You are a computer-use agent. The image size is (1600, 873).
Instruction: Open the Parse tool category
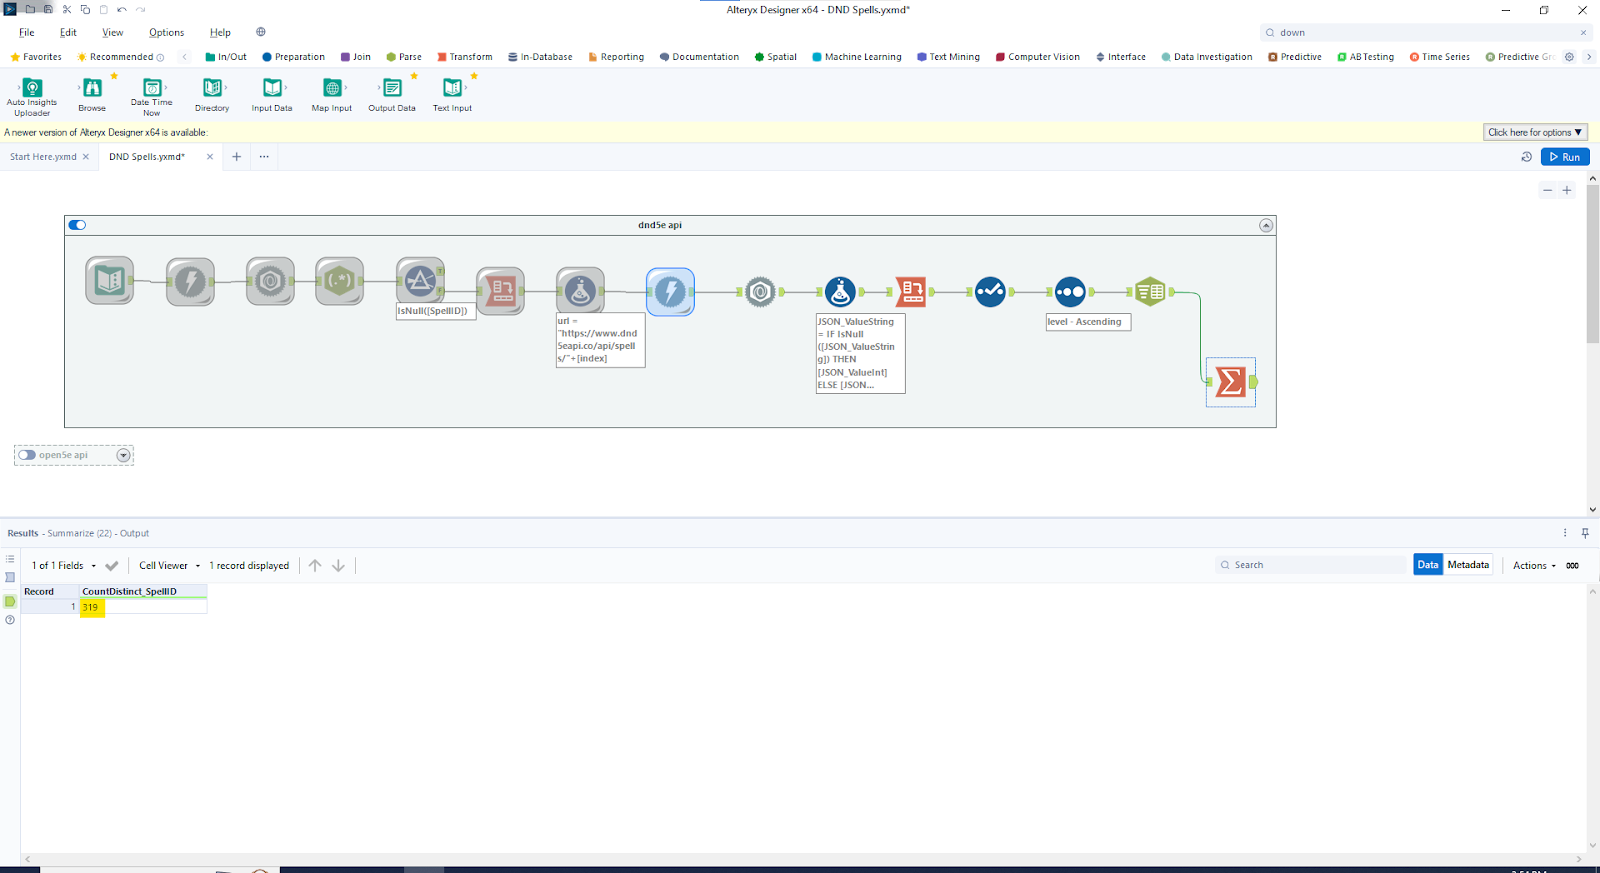[x=404, y=57]
